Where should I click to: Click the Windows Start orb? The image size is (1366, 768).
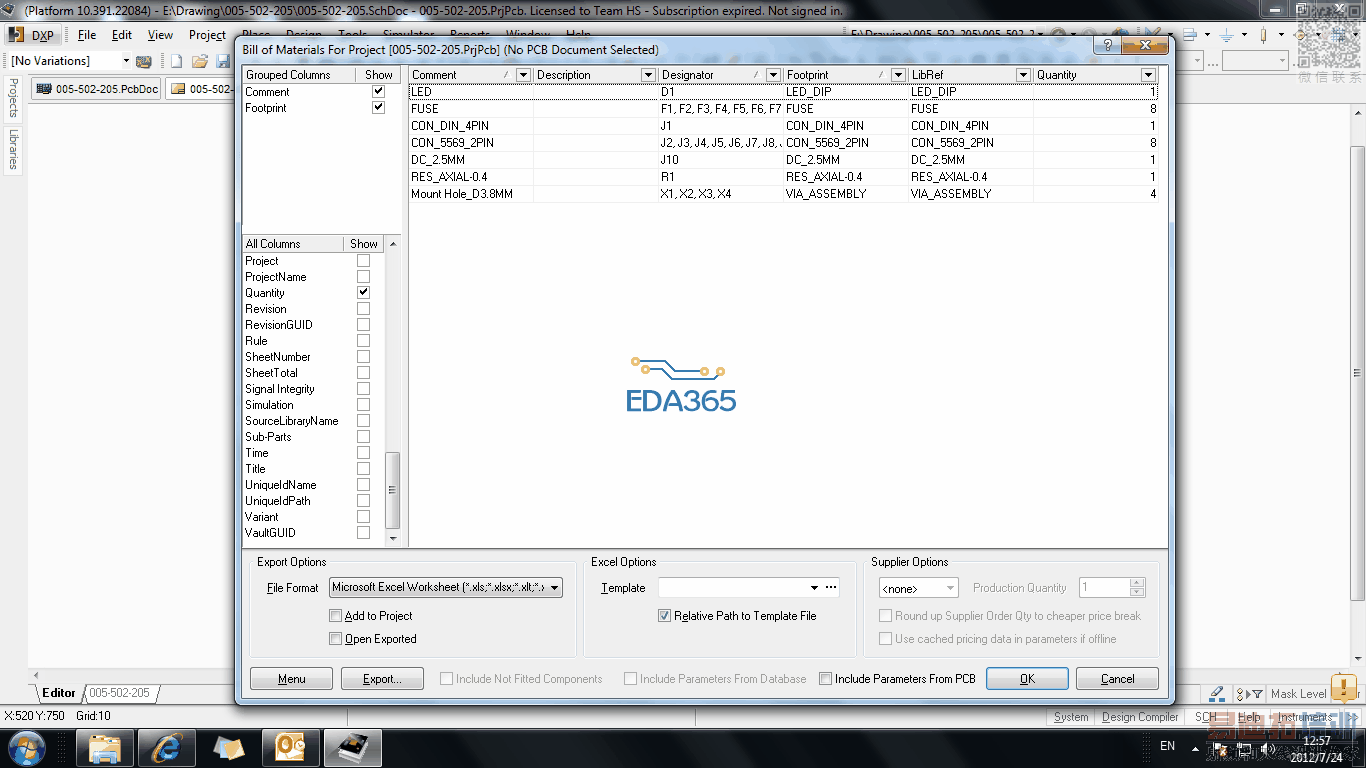click(x=25, y=747)
